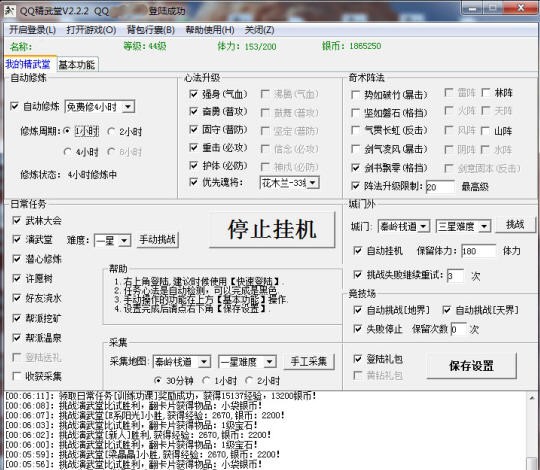This screenshot has height=470, width=540.
Task: Uncheck the 潜心修炼 daily task
Action: point(16,259)
